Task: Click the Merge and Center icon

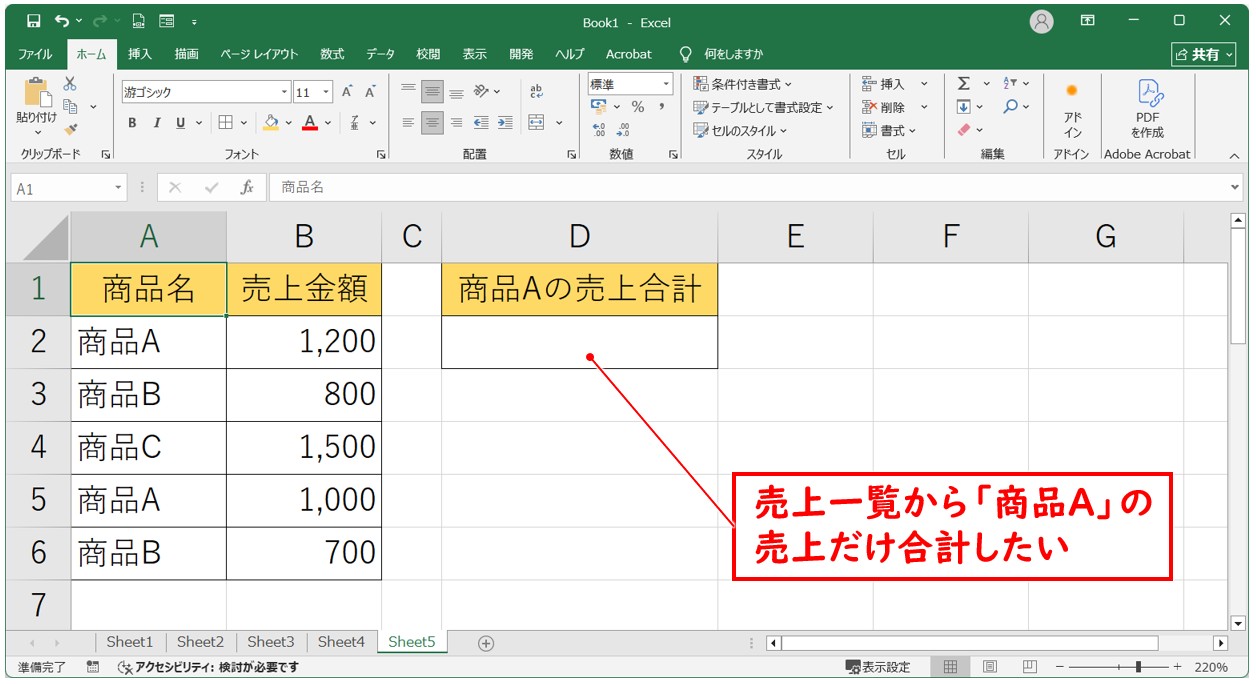Action: [537, 123]
